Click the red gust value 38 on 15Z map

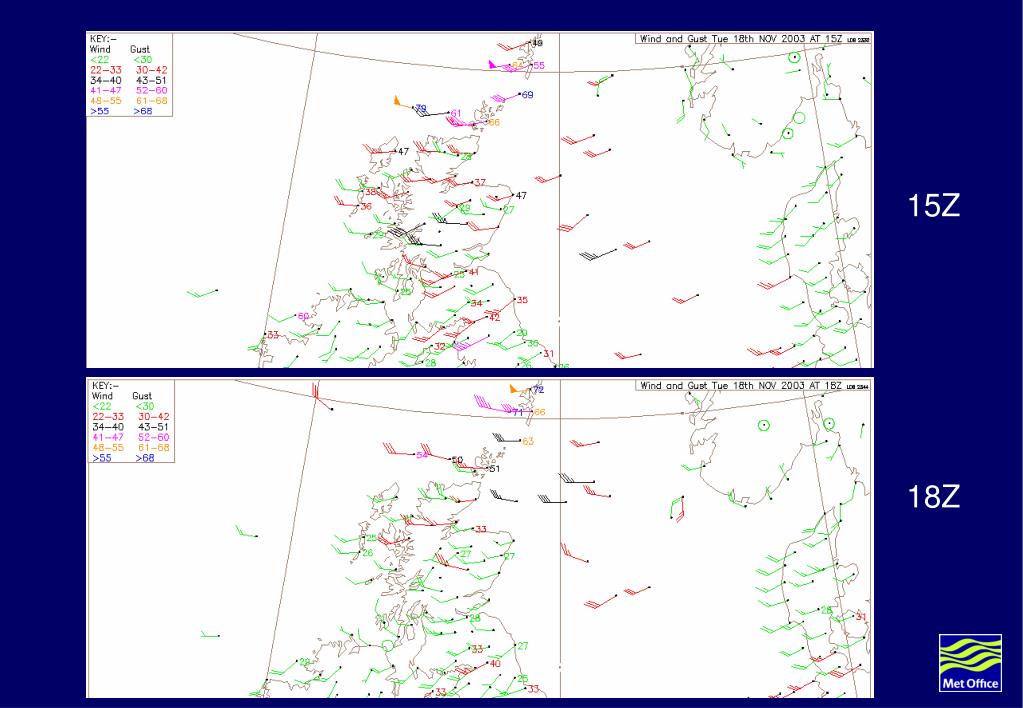(371, 192)
